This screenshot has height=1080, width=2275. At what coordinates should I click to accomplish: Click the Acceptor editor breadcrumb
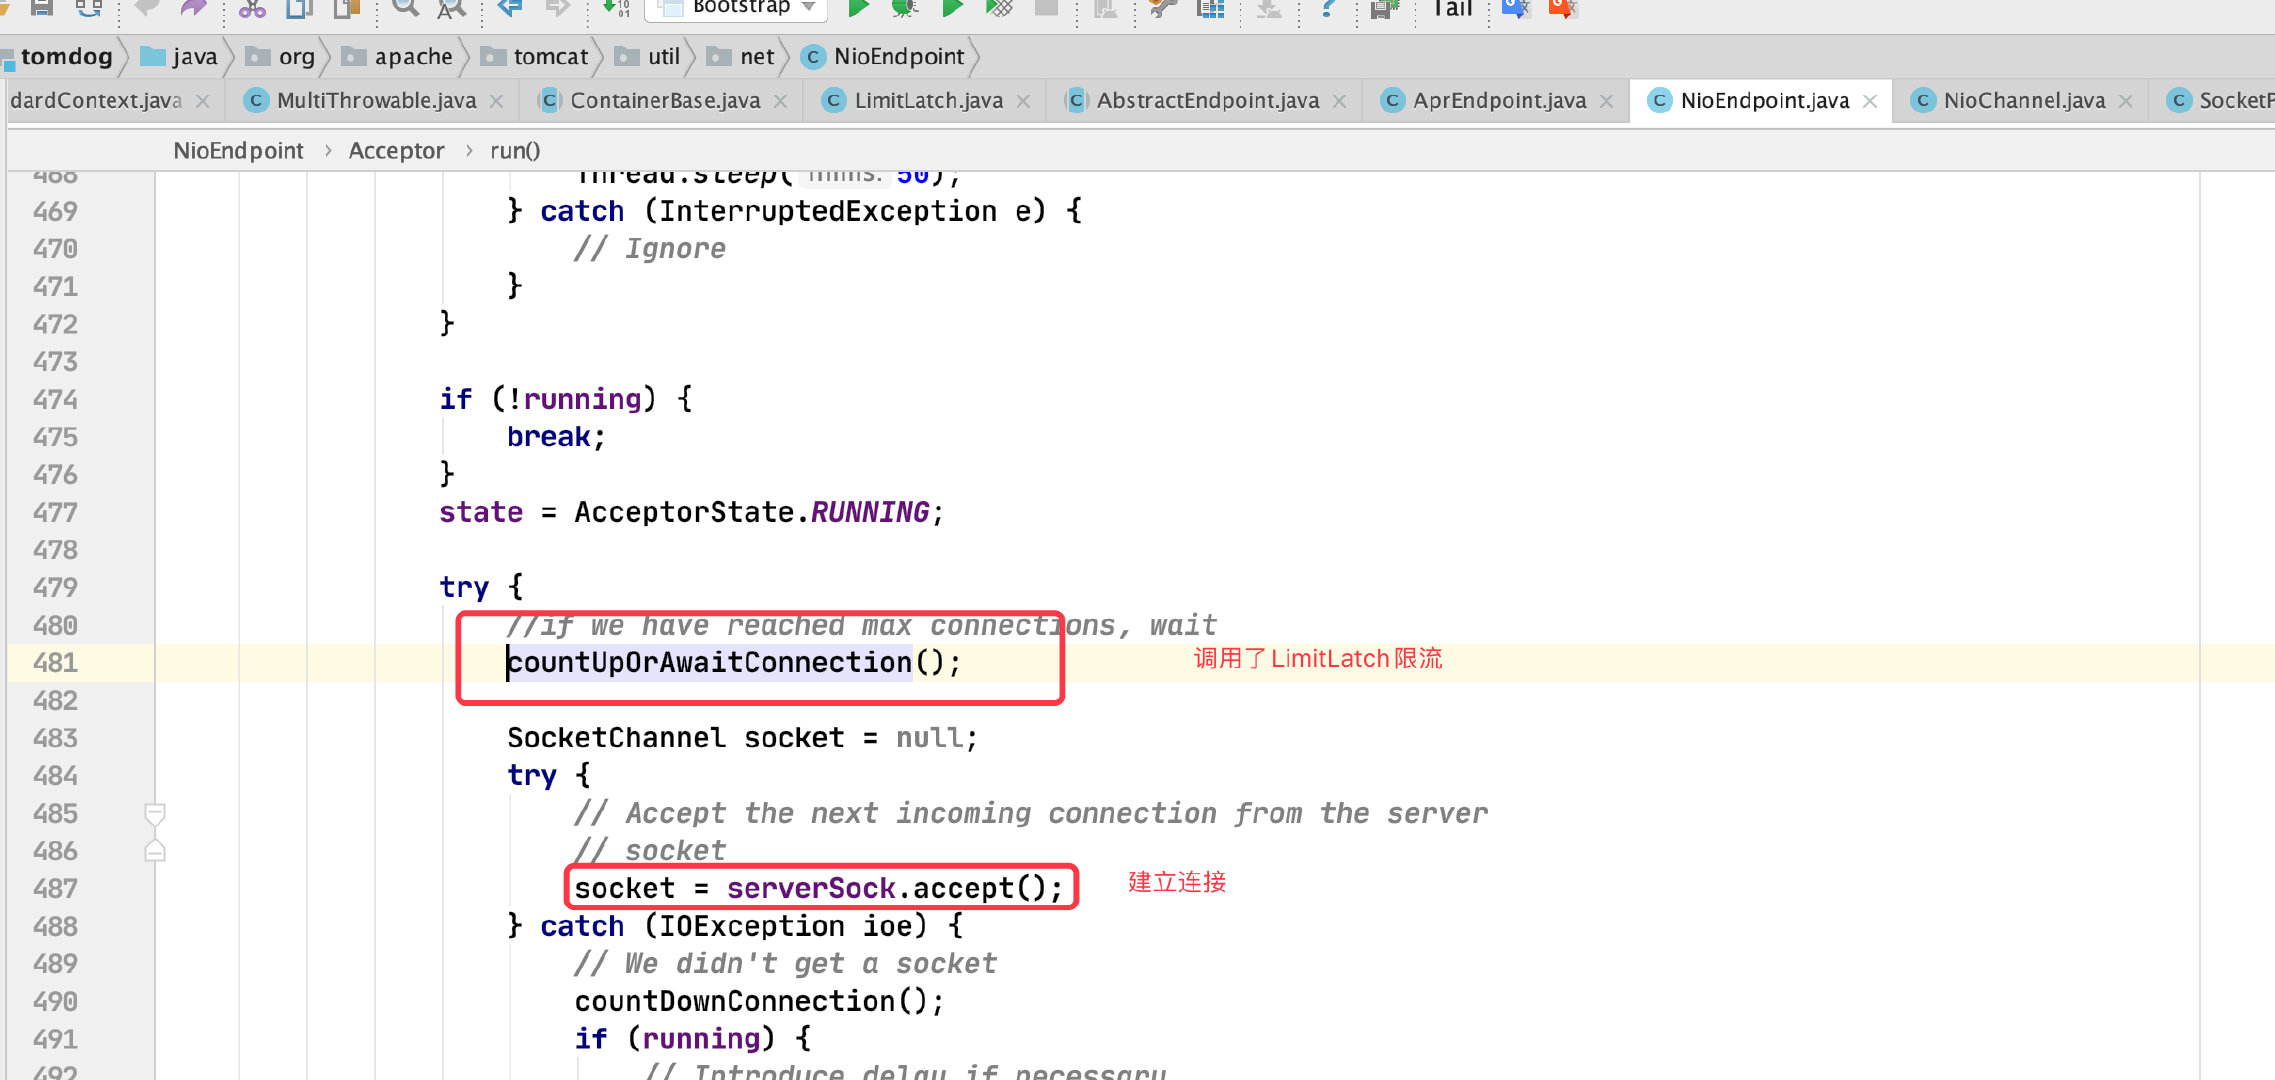point(396,150)
